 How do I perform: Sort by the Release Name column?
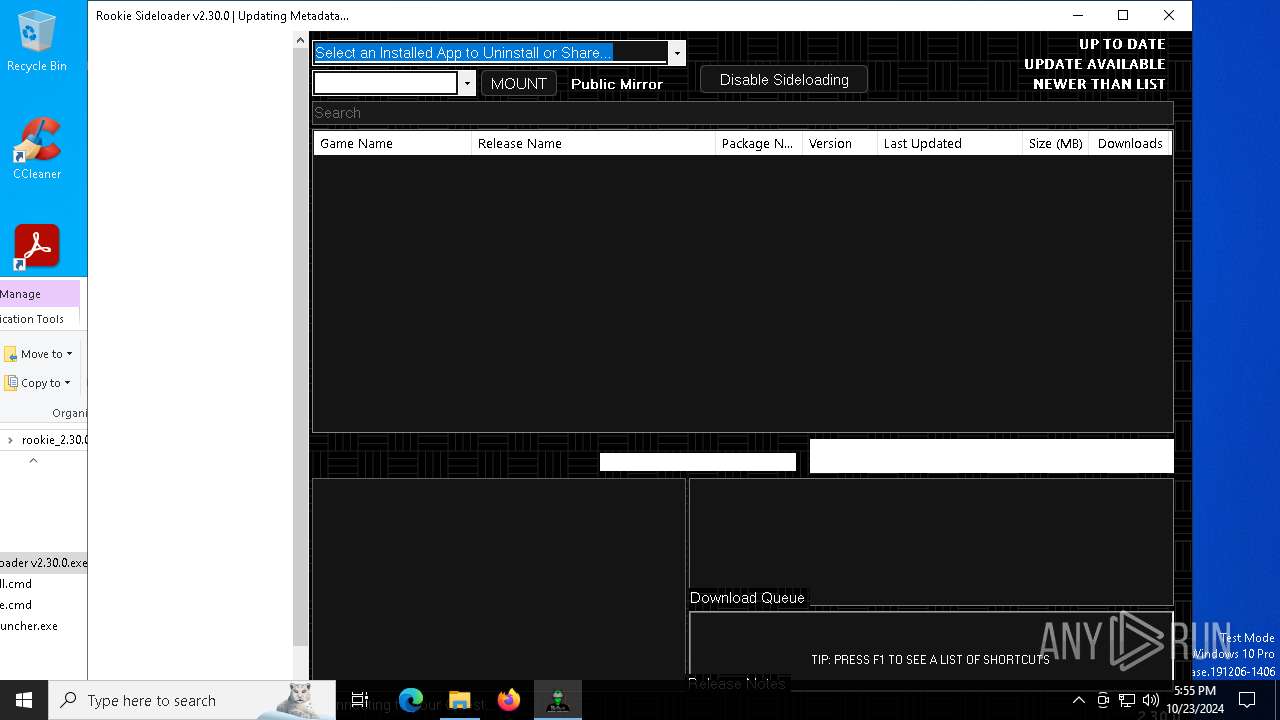tap(593, 144)
